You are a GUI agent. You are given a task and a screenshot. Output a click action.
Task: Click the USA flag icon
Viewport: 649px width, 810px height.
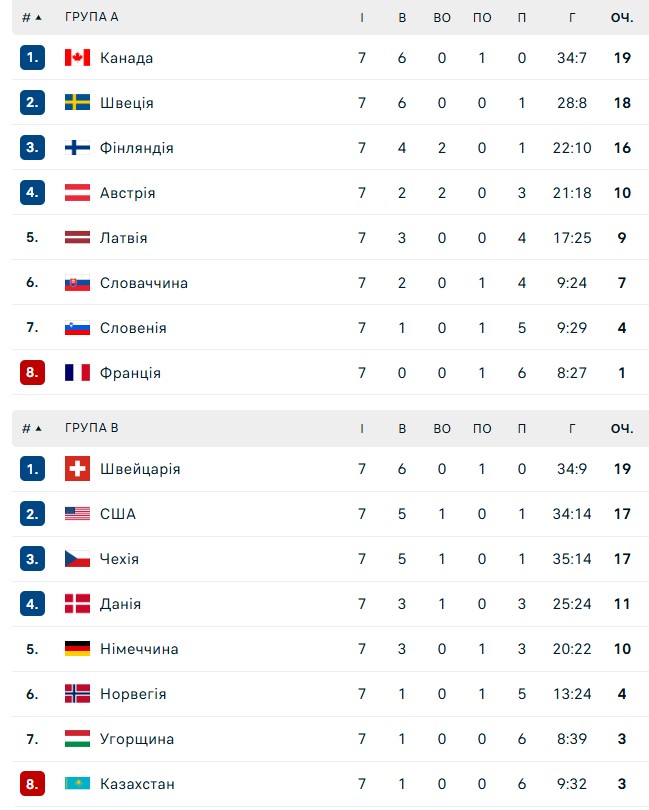tap(77, 514)
